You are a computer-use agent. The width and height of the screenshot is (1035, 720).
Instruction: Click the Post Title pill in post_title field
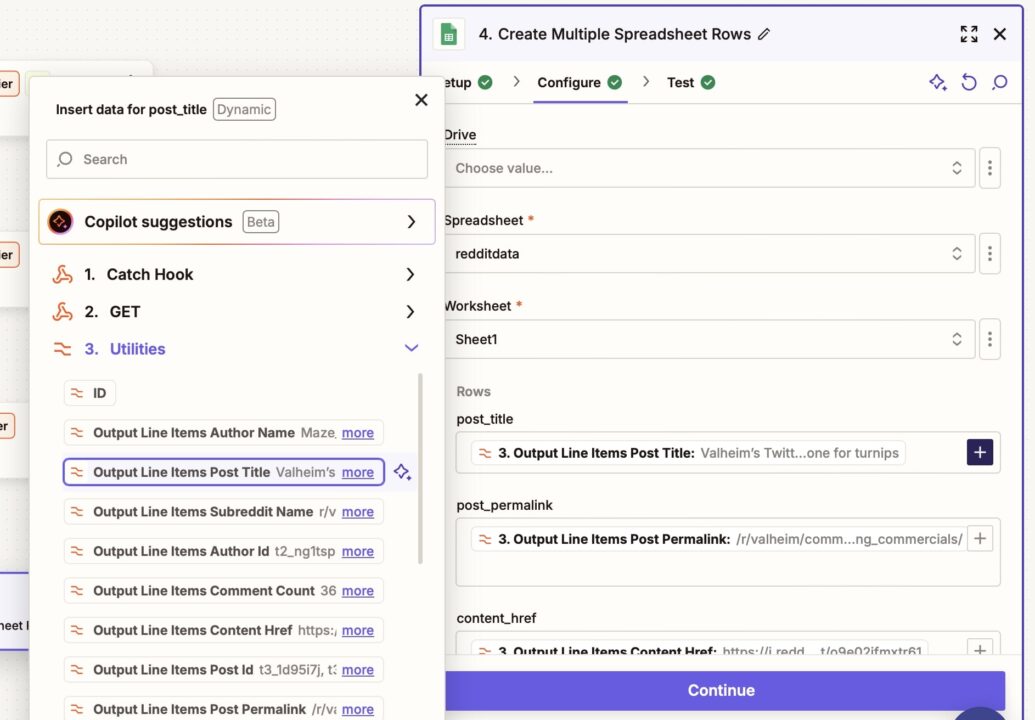point(688,453)
